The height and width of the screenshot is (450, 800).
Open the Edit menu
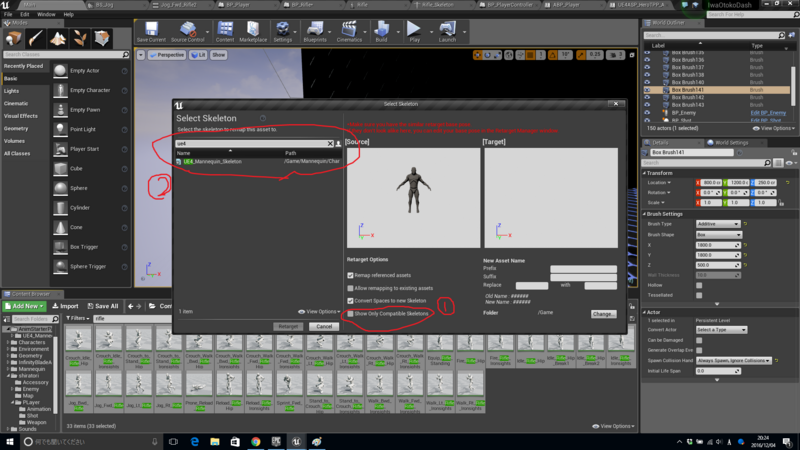coord(24,14)
